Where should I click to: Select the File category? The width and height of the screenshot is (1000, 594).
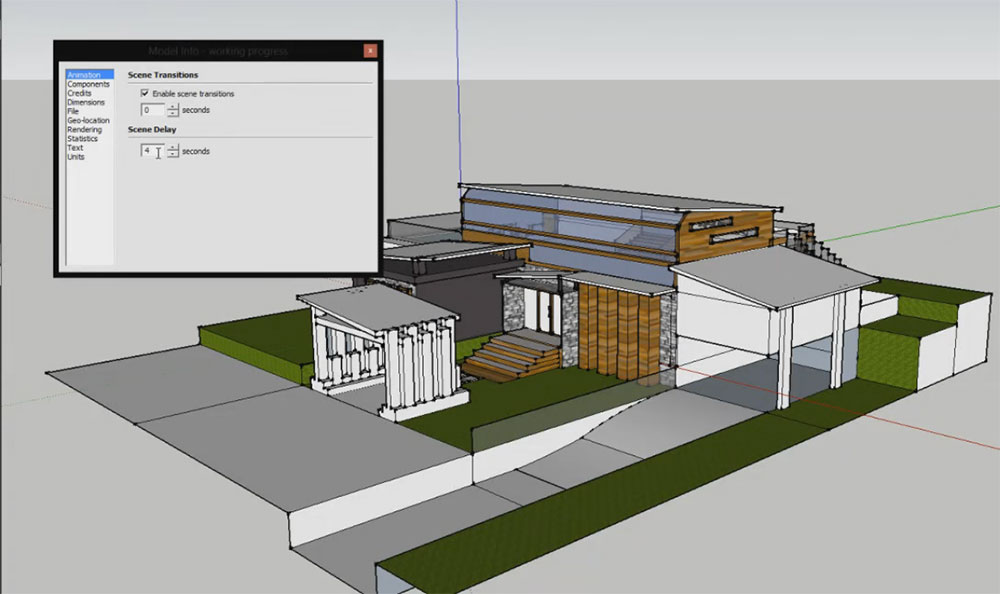pos(73,111)
